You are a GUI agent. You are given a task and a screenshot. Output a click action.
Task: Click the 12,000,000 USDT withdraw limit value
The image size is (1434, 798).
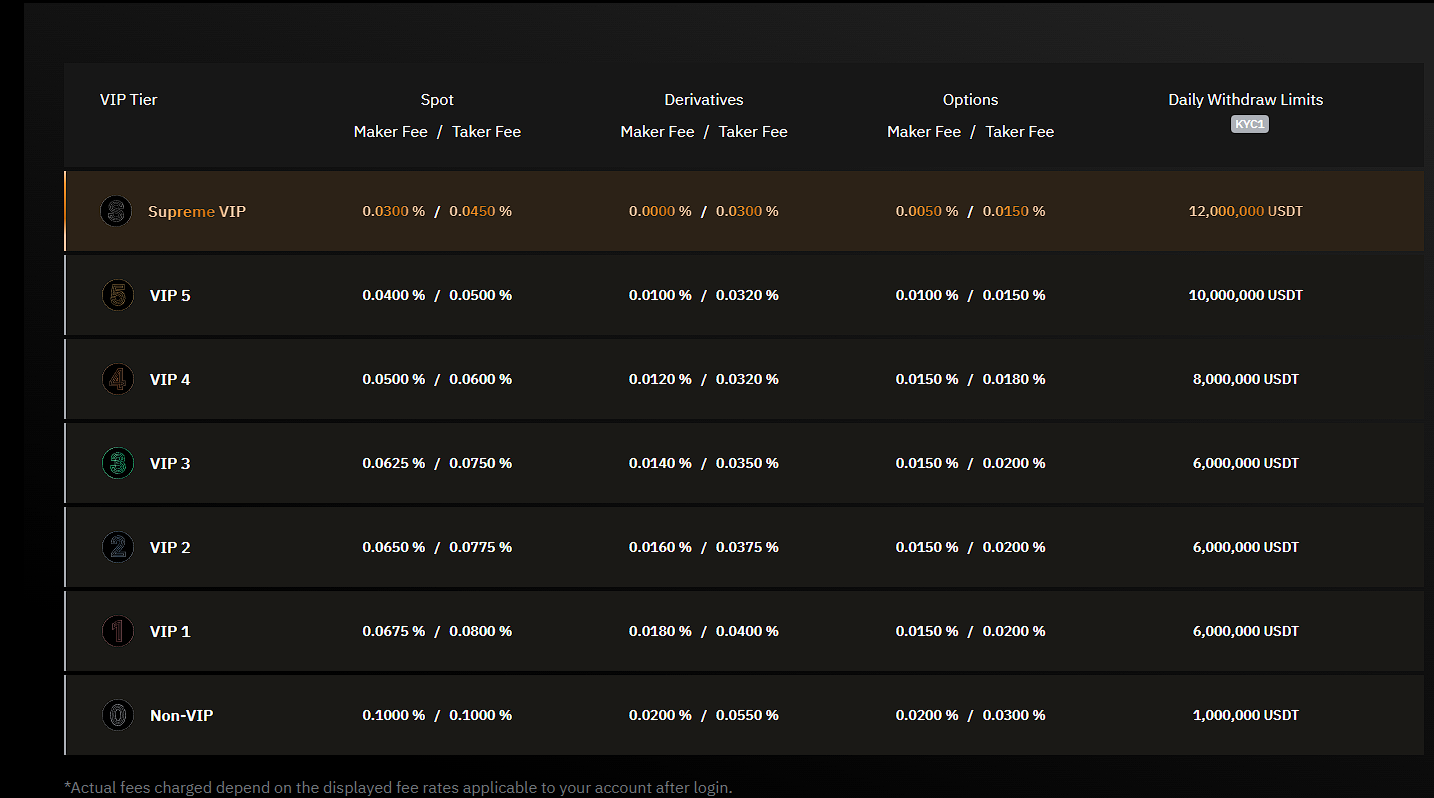coord(1245,211)
